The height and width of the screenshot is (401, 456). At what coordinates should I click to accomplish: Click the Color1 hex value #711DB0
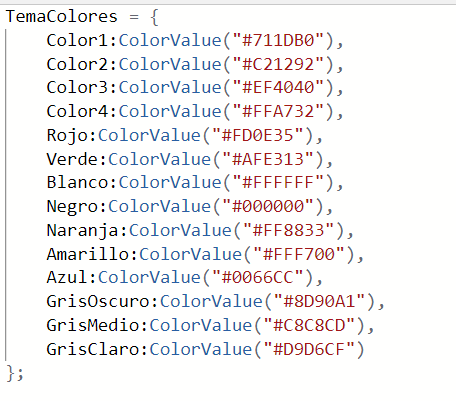[x=278, y=40]
